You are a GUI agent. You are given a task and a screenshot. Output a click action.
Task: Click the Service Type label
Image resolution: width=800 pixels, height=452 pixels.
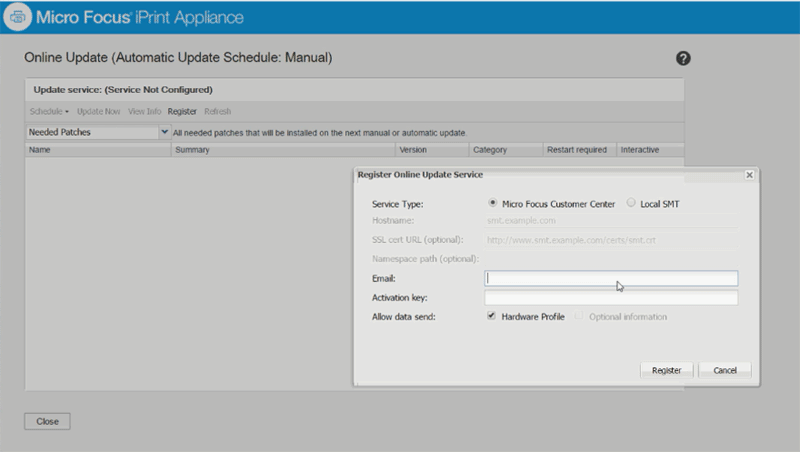pos(397,204)
